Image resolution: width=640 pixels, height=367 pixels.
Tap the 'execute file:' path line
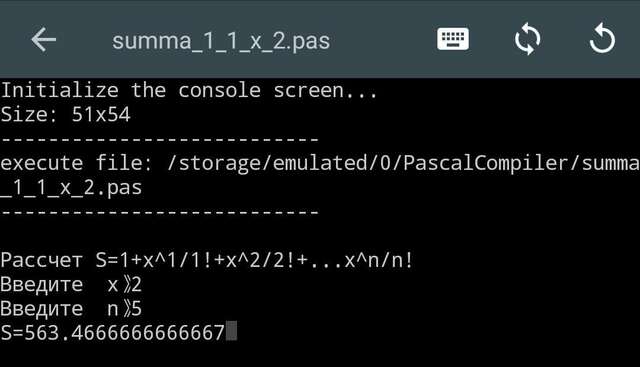click(320, 163)
